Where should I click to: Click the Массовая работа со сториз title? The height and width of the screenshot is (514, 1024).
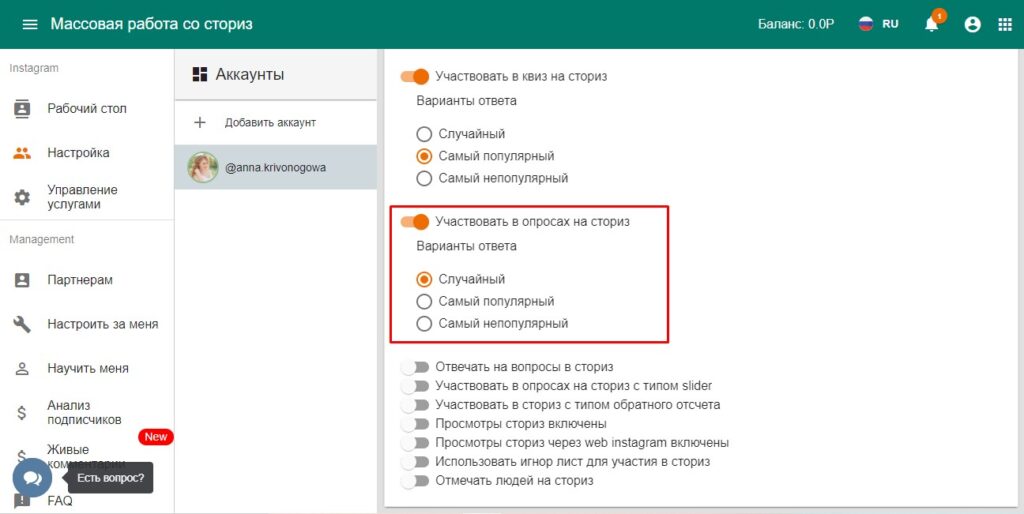click(152, 25)
